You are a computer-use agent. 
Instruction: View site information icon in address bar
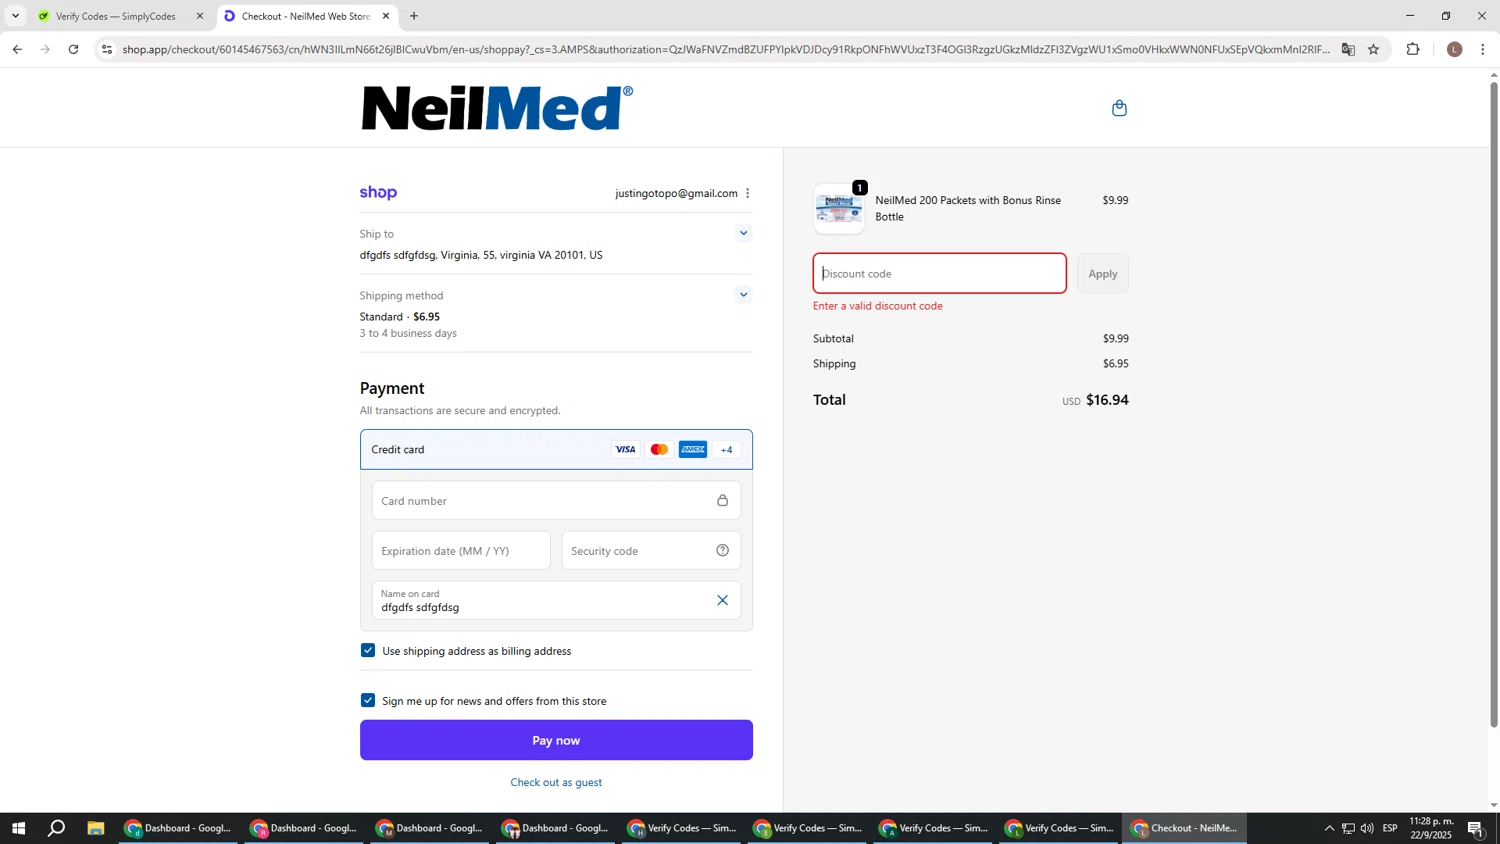107,49
